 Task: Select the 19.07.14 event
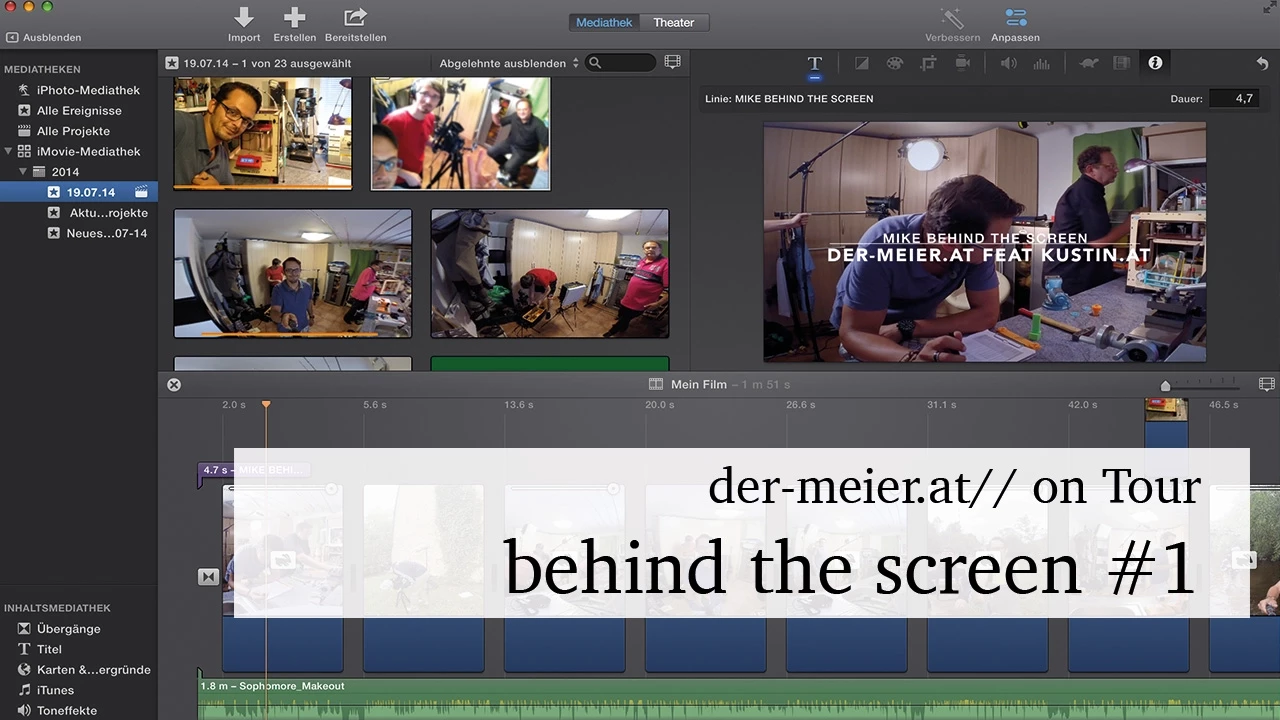click(x=79, y=192)
